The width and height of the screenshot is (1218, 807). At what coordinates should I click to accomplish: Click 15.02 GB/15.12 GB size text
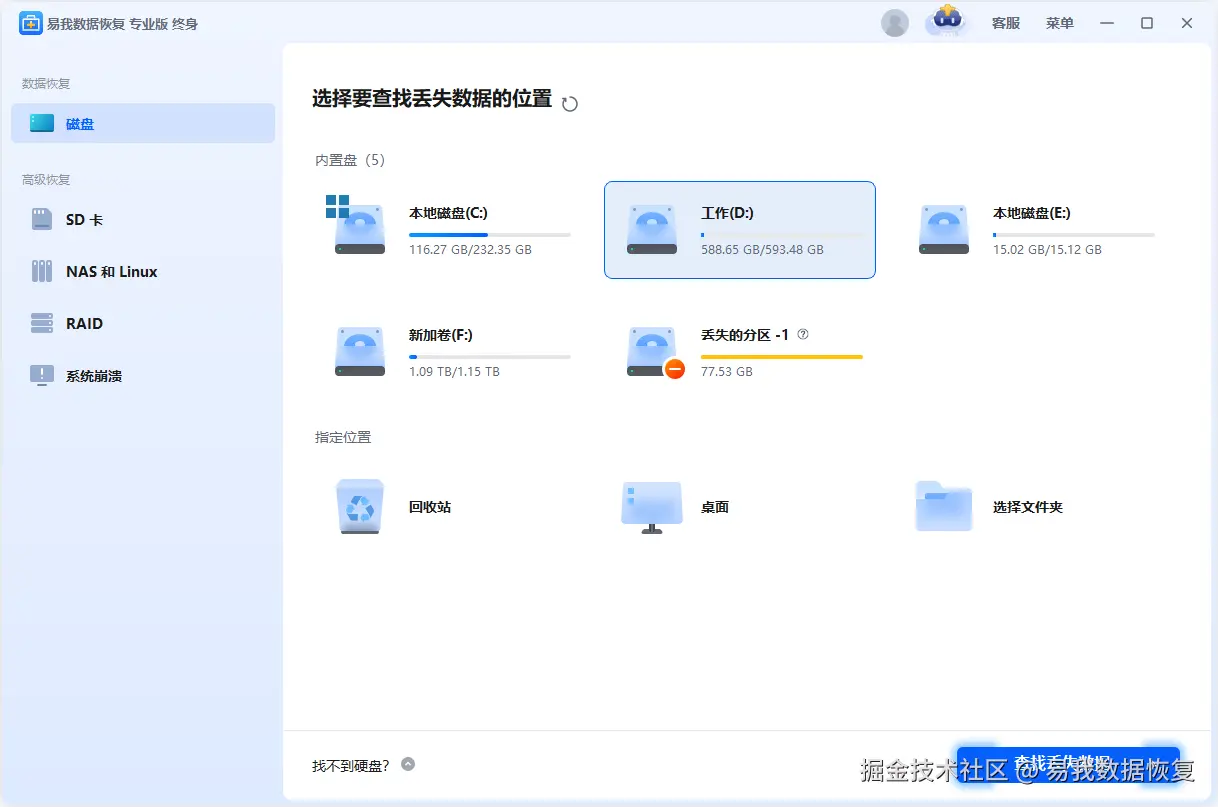point(1047,249)
